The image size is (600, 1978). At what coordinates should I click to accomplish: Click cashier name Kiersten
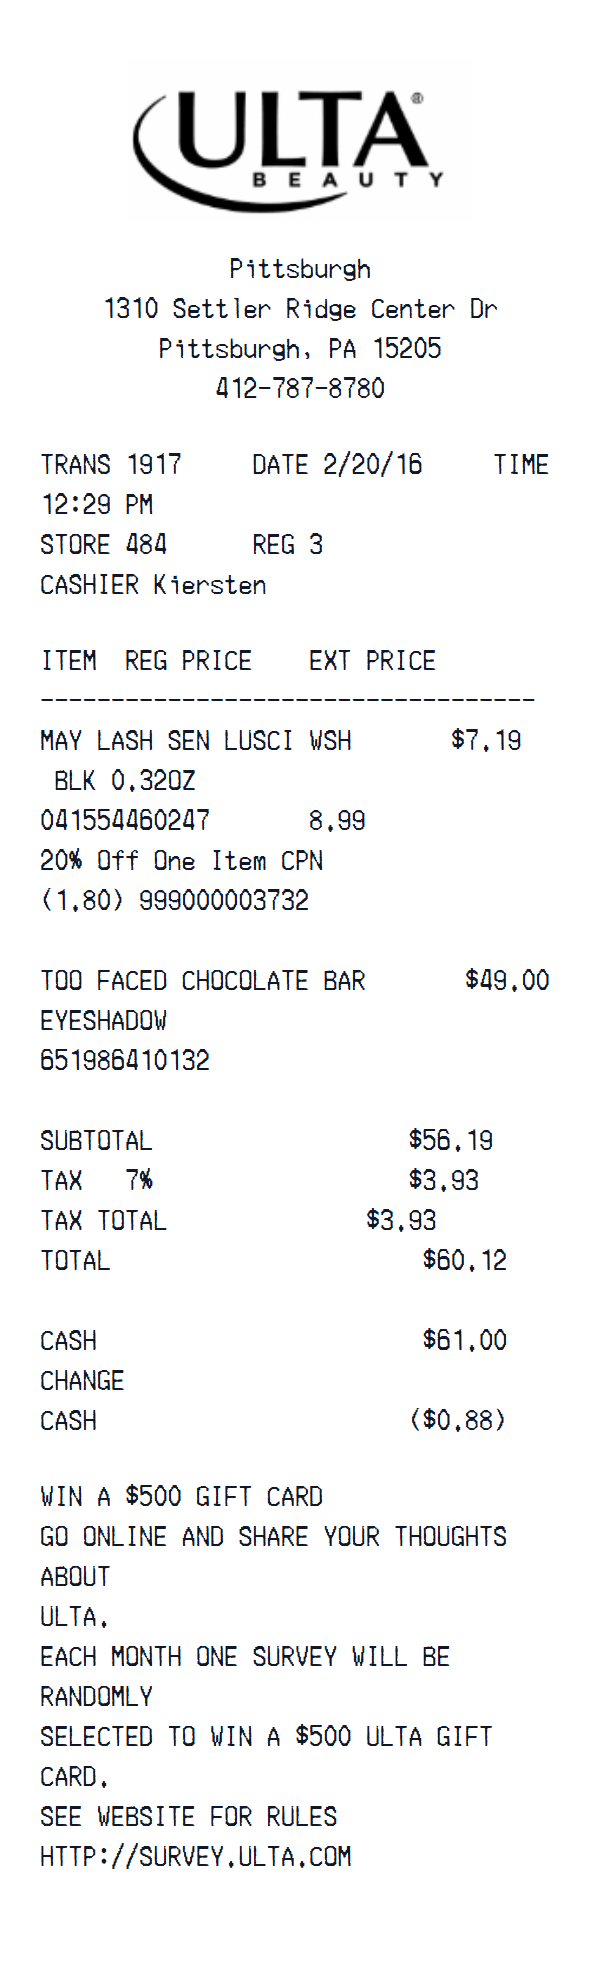210,585
